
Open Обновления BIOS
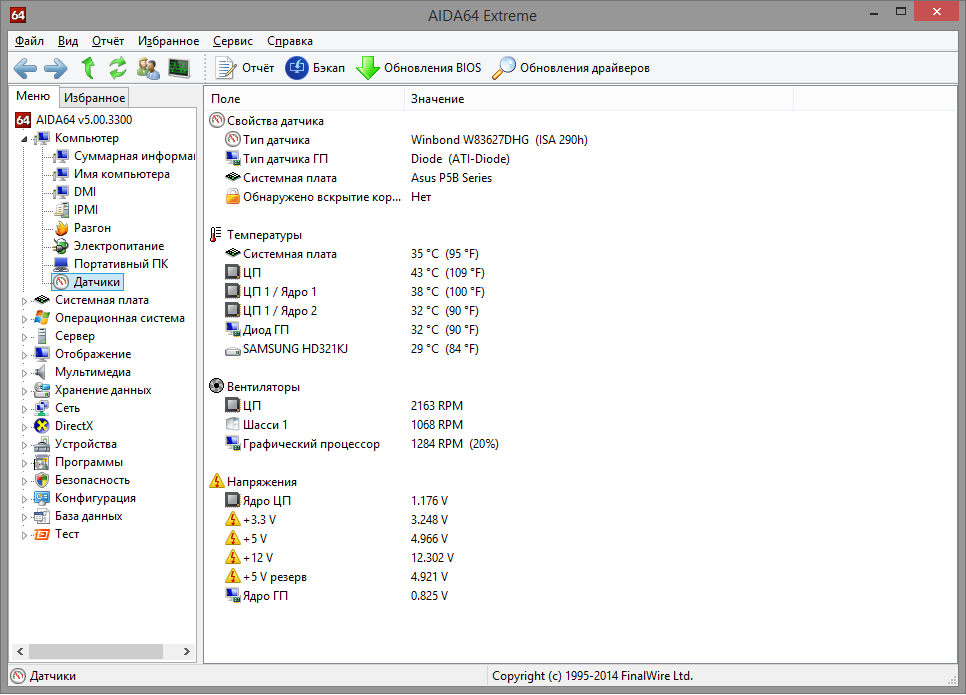(x=419, y=68)
